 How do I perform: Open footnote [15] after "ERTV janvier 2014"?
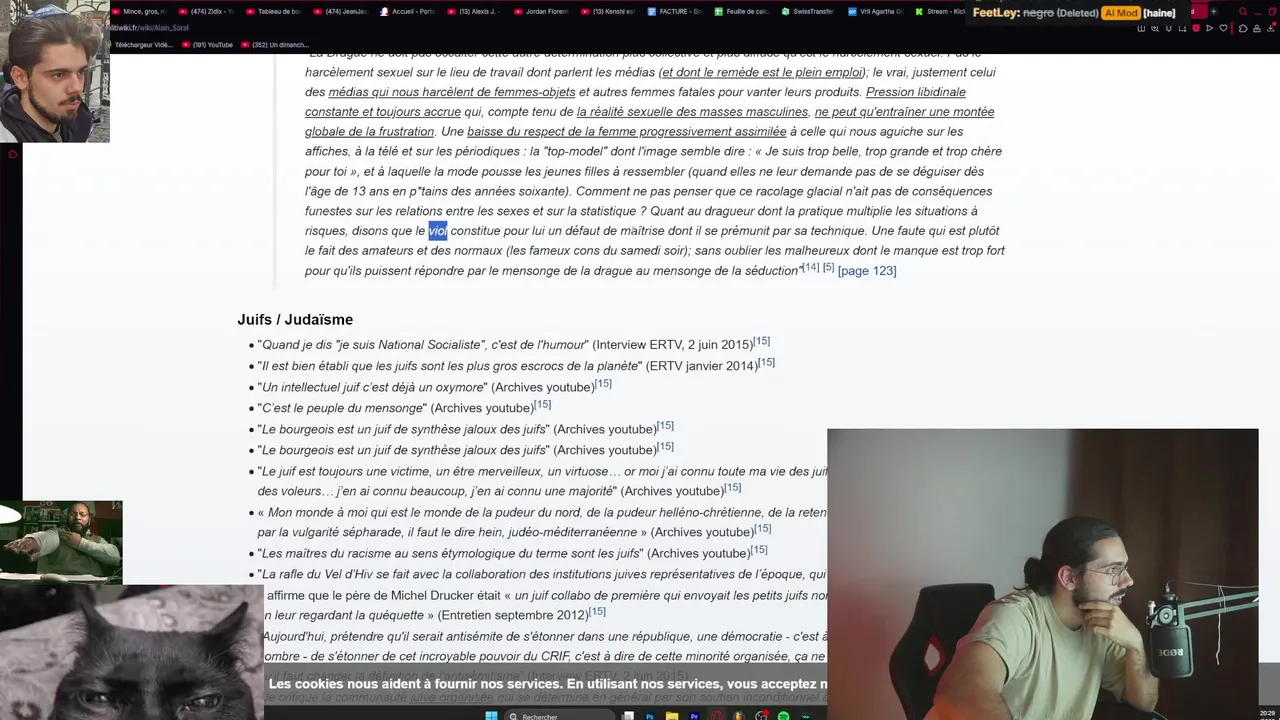tap(766, 362)
